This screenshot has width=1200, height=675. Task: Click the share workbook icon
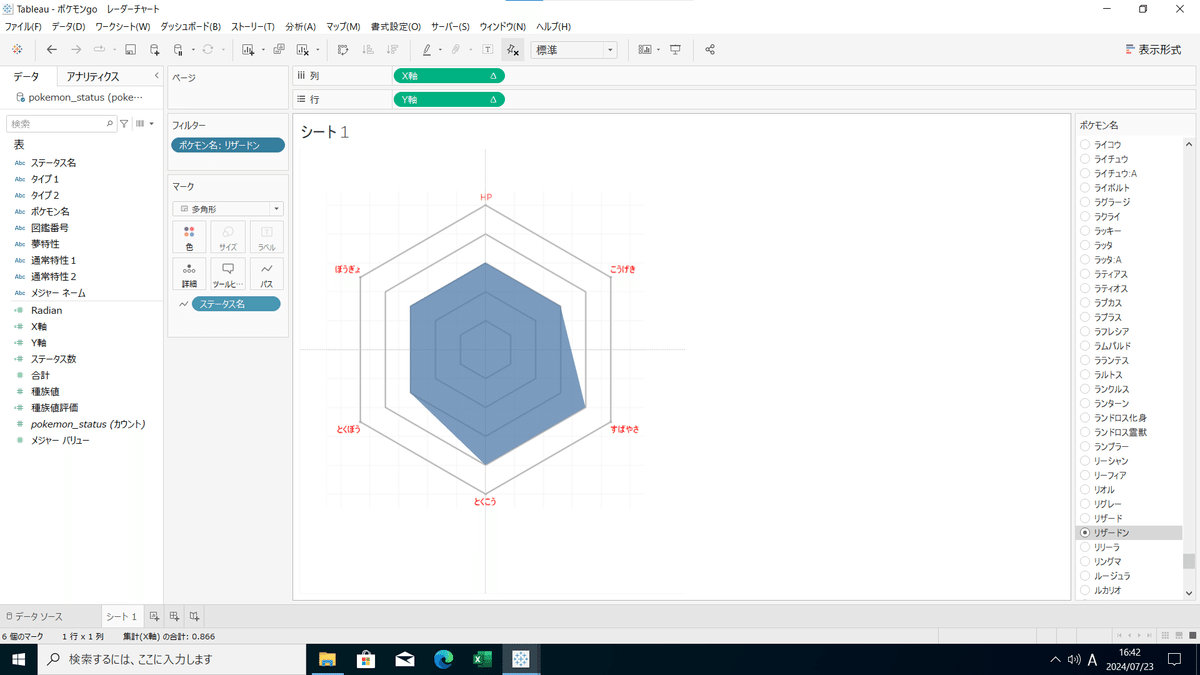click(x=710, y=49)
